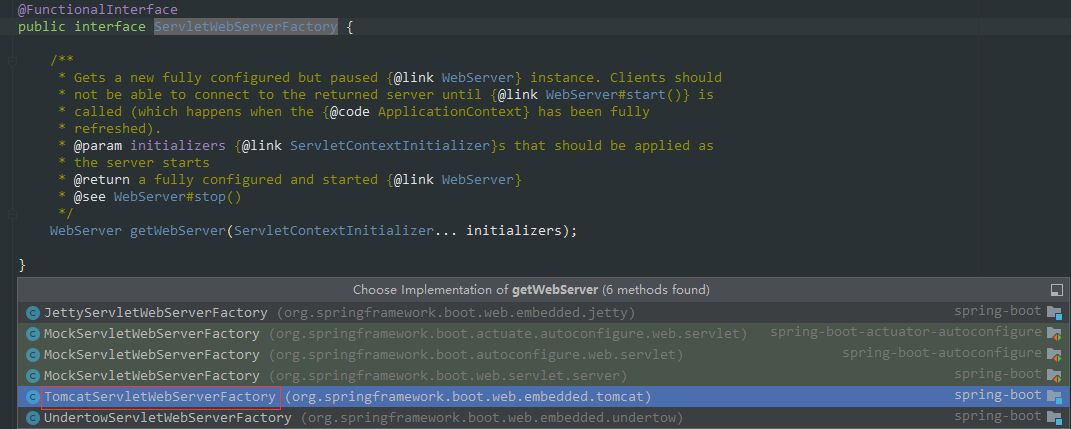Click the getWebServer method name in code
The image size is (1071, 429).
(x=178, y=231)
